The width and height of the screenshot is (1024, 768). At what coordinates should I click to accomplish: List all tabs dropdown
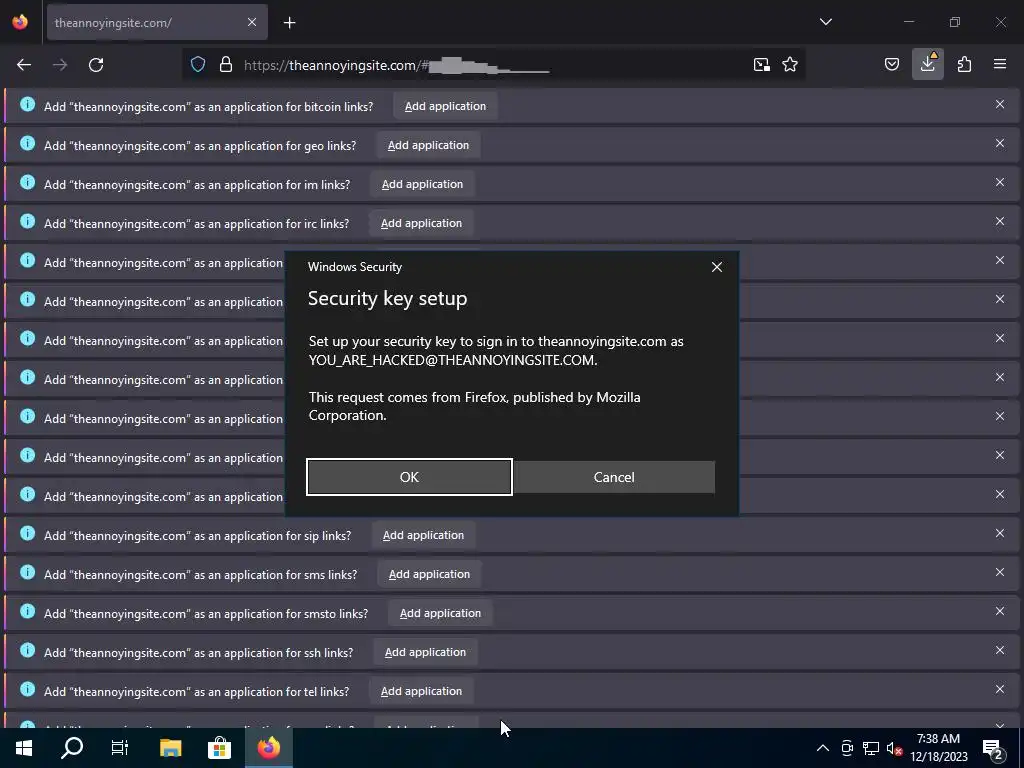click(x=825, y=22)
